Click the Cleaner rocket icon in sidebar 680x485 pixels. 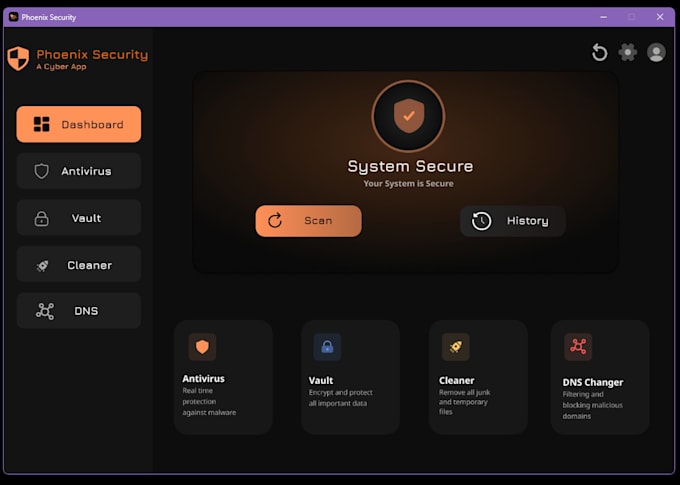click(x=42, y=265)
